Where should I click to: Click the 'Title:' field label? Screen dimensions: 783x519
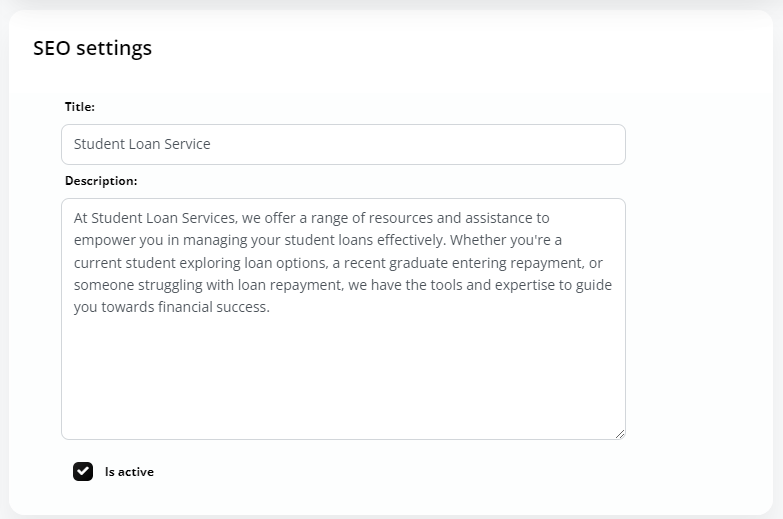coord(79,106)
